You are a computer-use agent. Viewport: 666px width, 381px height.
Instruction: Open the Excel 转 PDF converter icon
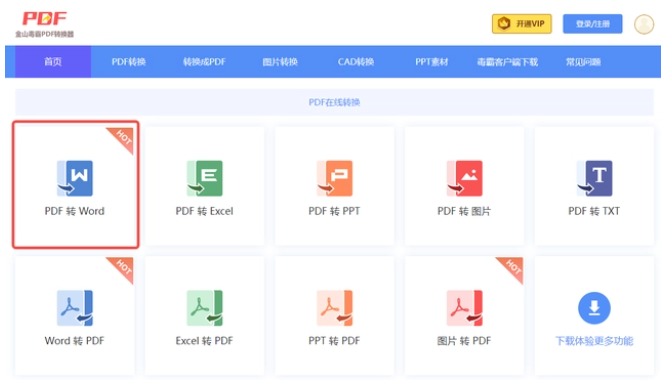click(205, 308)
